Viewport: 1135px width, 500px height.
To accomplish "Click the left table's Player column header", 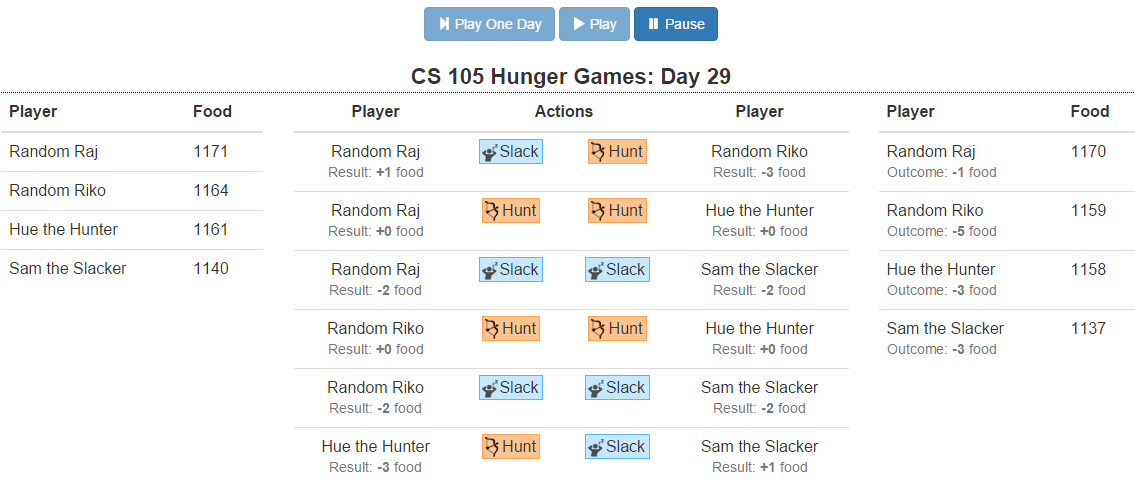I will [33, 112].
